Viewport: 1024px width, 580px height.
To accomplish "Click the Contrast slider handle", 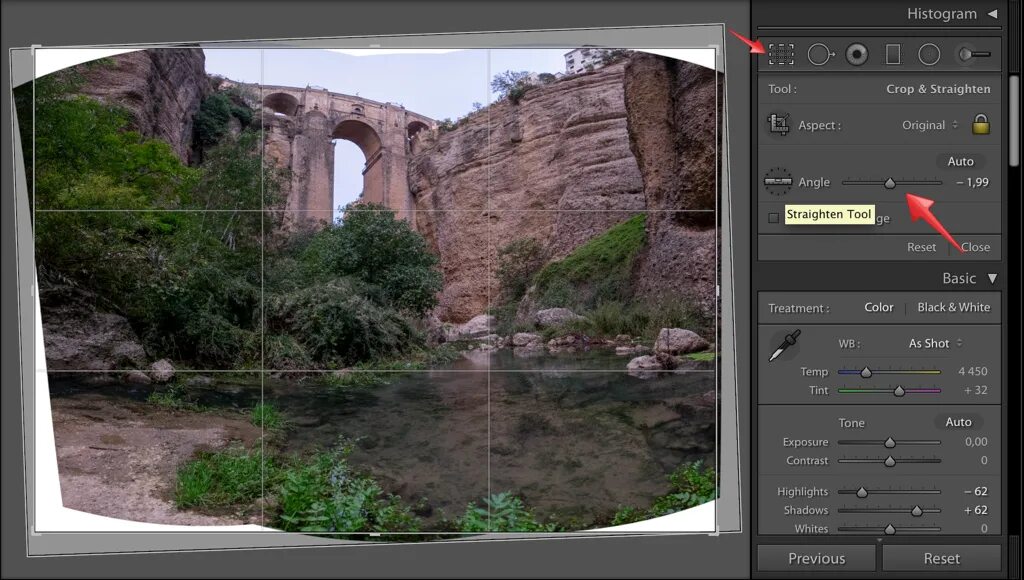I will coord(889,461).
